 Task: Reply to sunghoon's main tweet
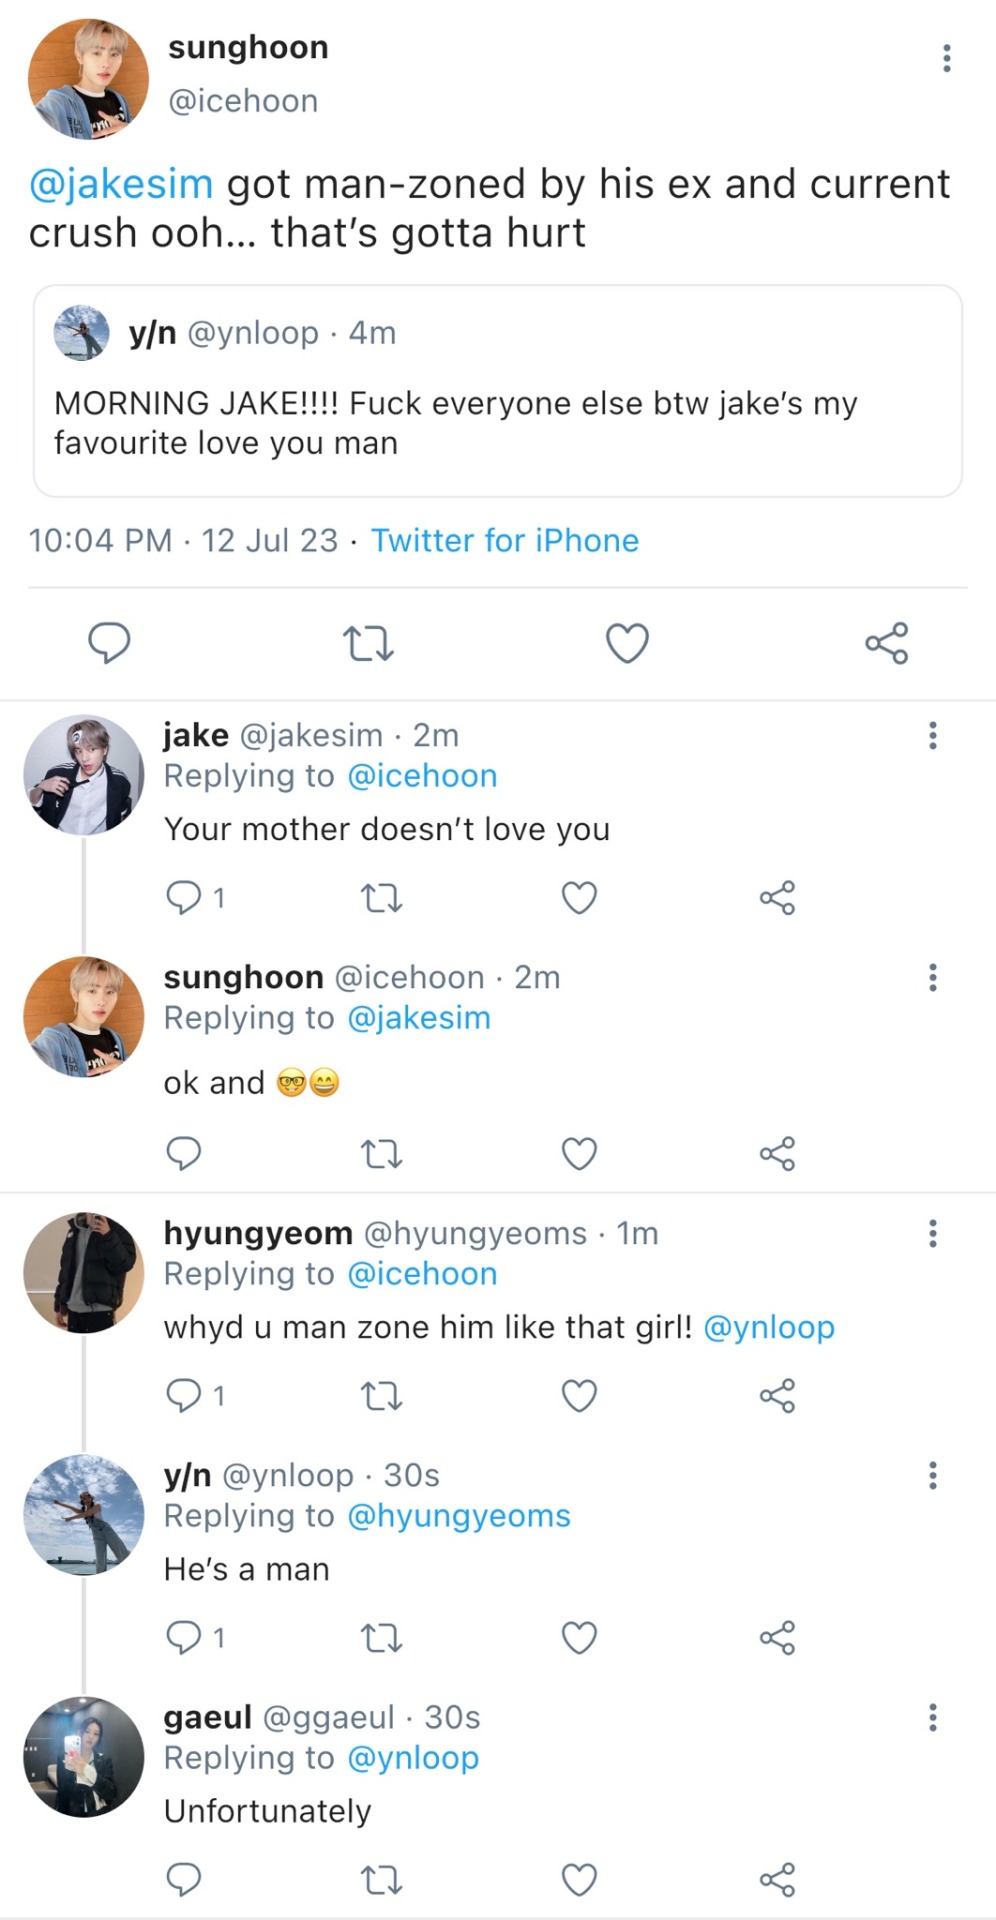coord(109,643)
